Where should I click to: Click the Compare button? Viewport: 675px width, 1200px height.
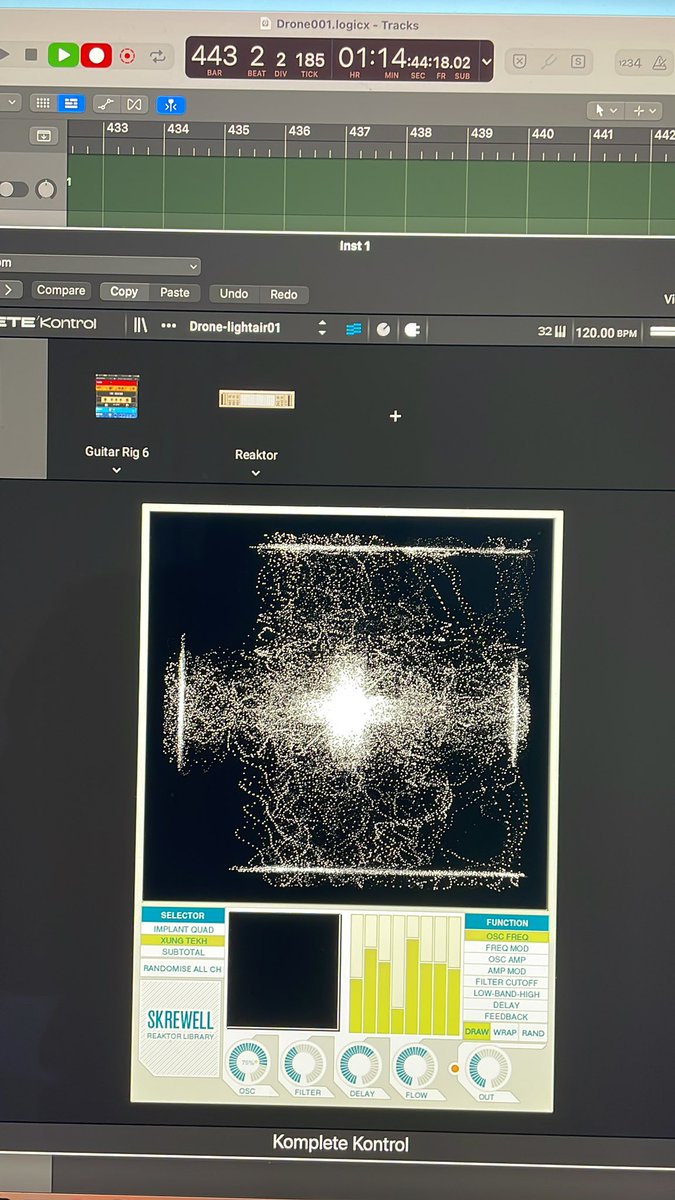point(61,290)
